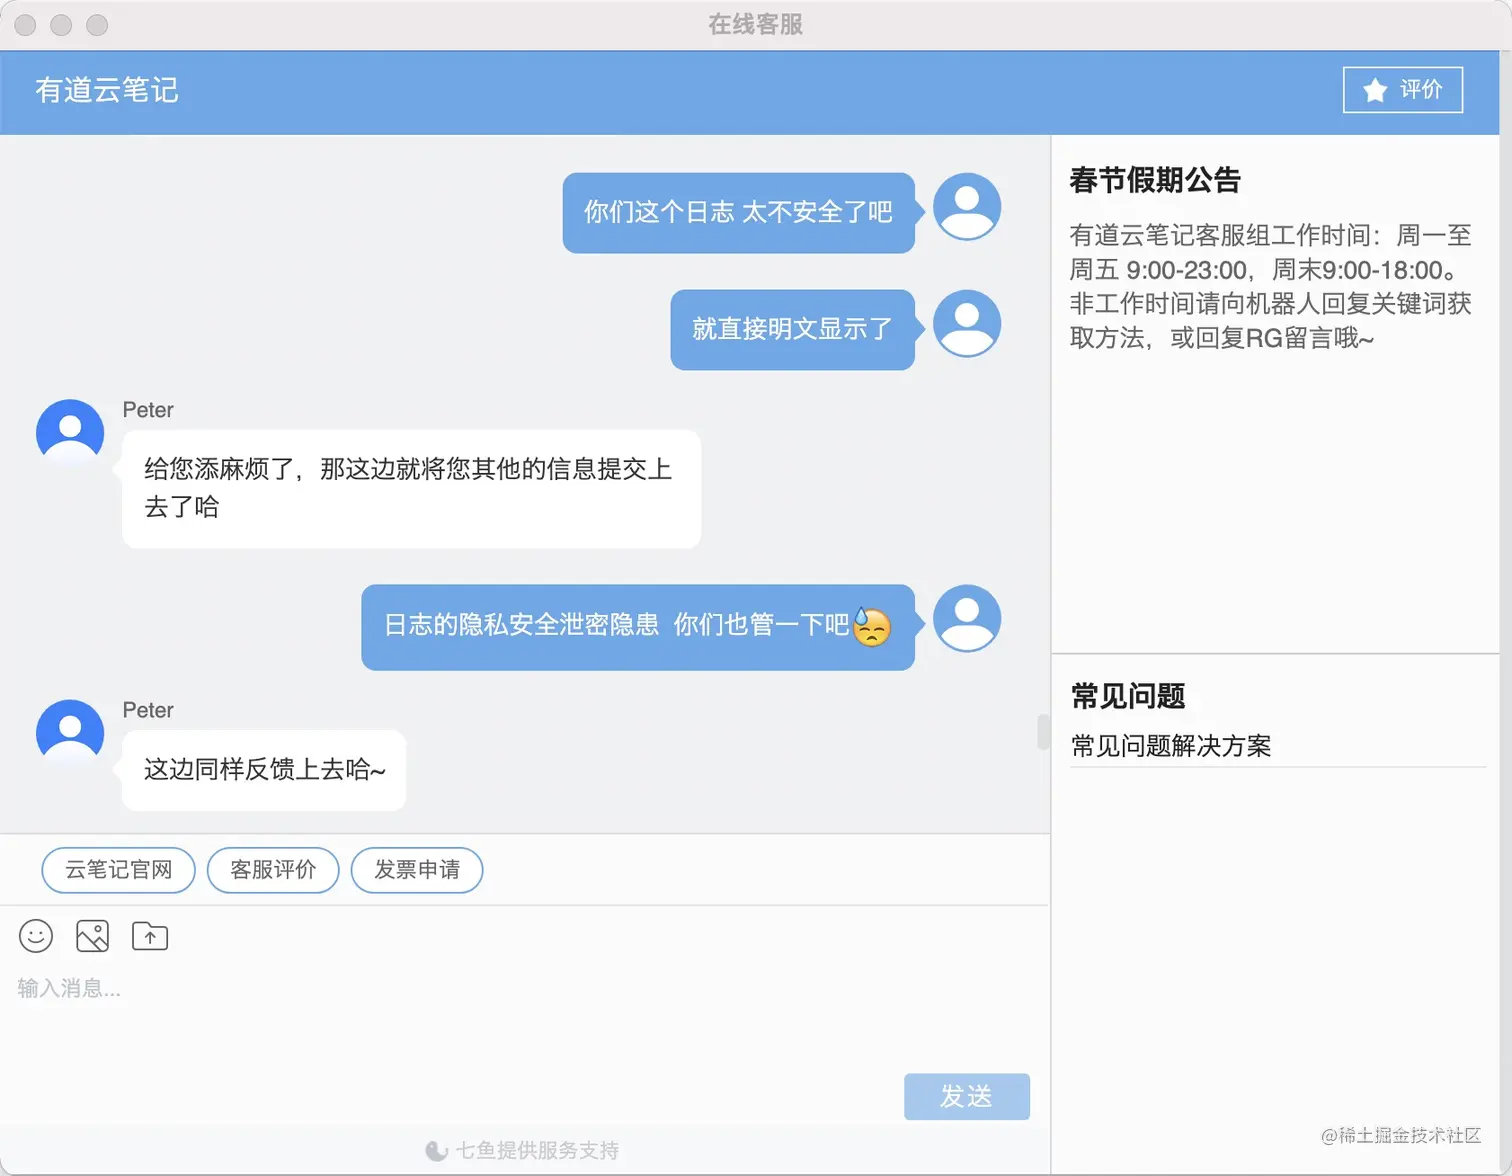Maximize the 在线客服 window

97,25
